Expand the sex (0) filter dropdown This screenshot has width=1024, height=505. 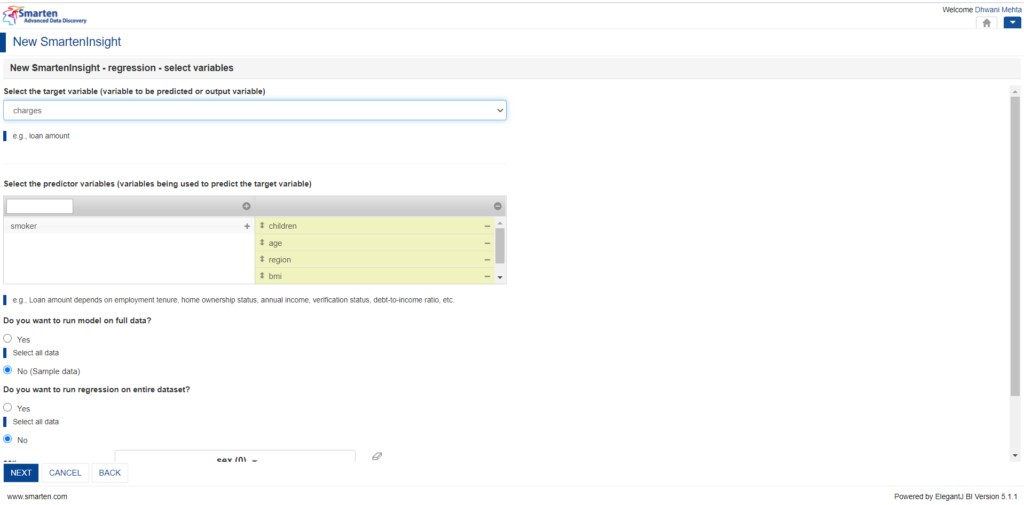(236, 457)
